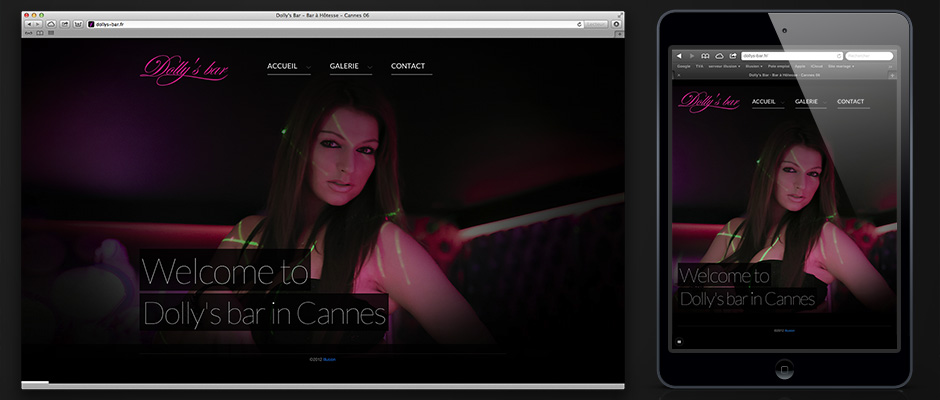Tap back arrow in iPad Safari

point(679,56)
